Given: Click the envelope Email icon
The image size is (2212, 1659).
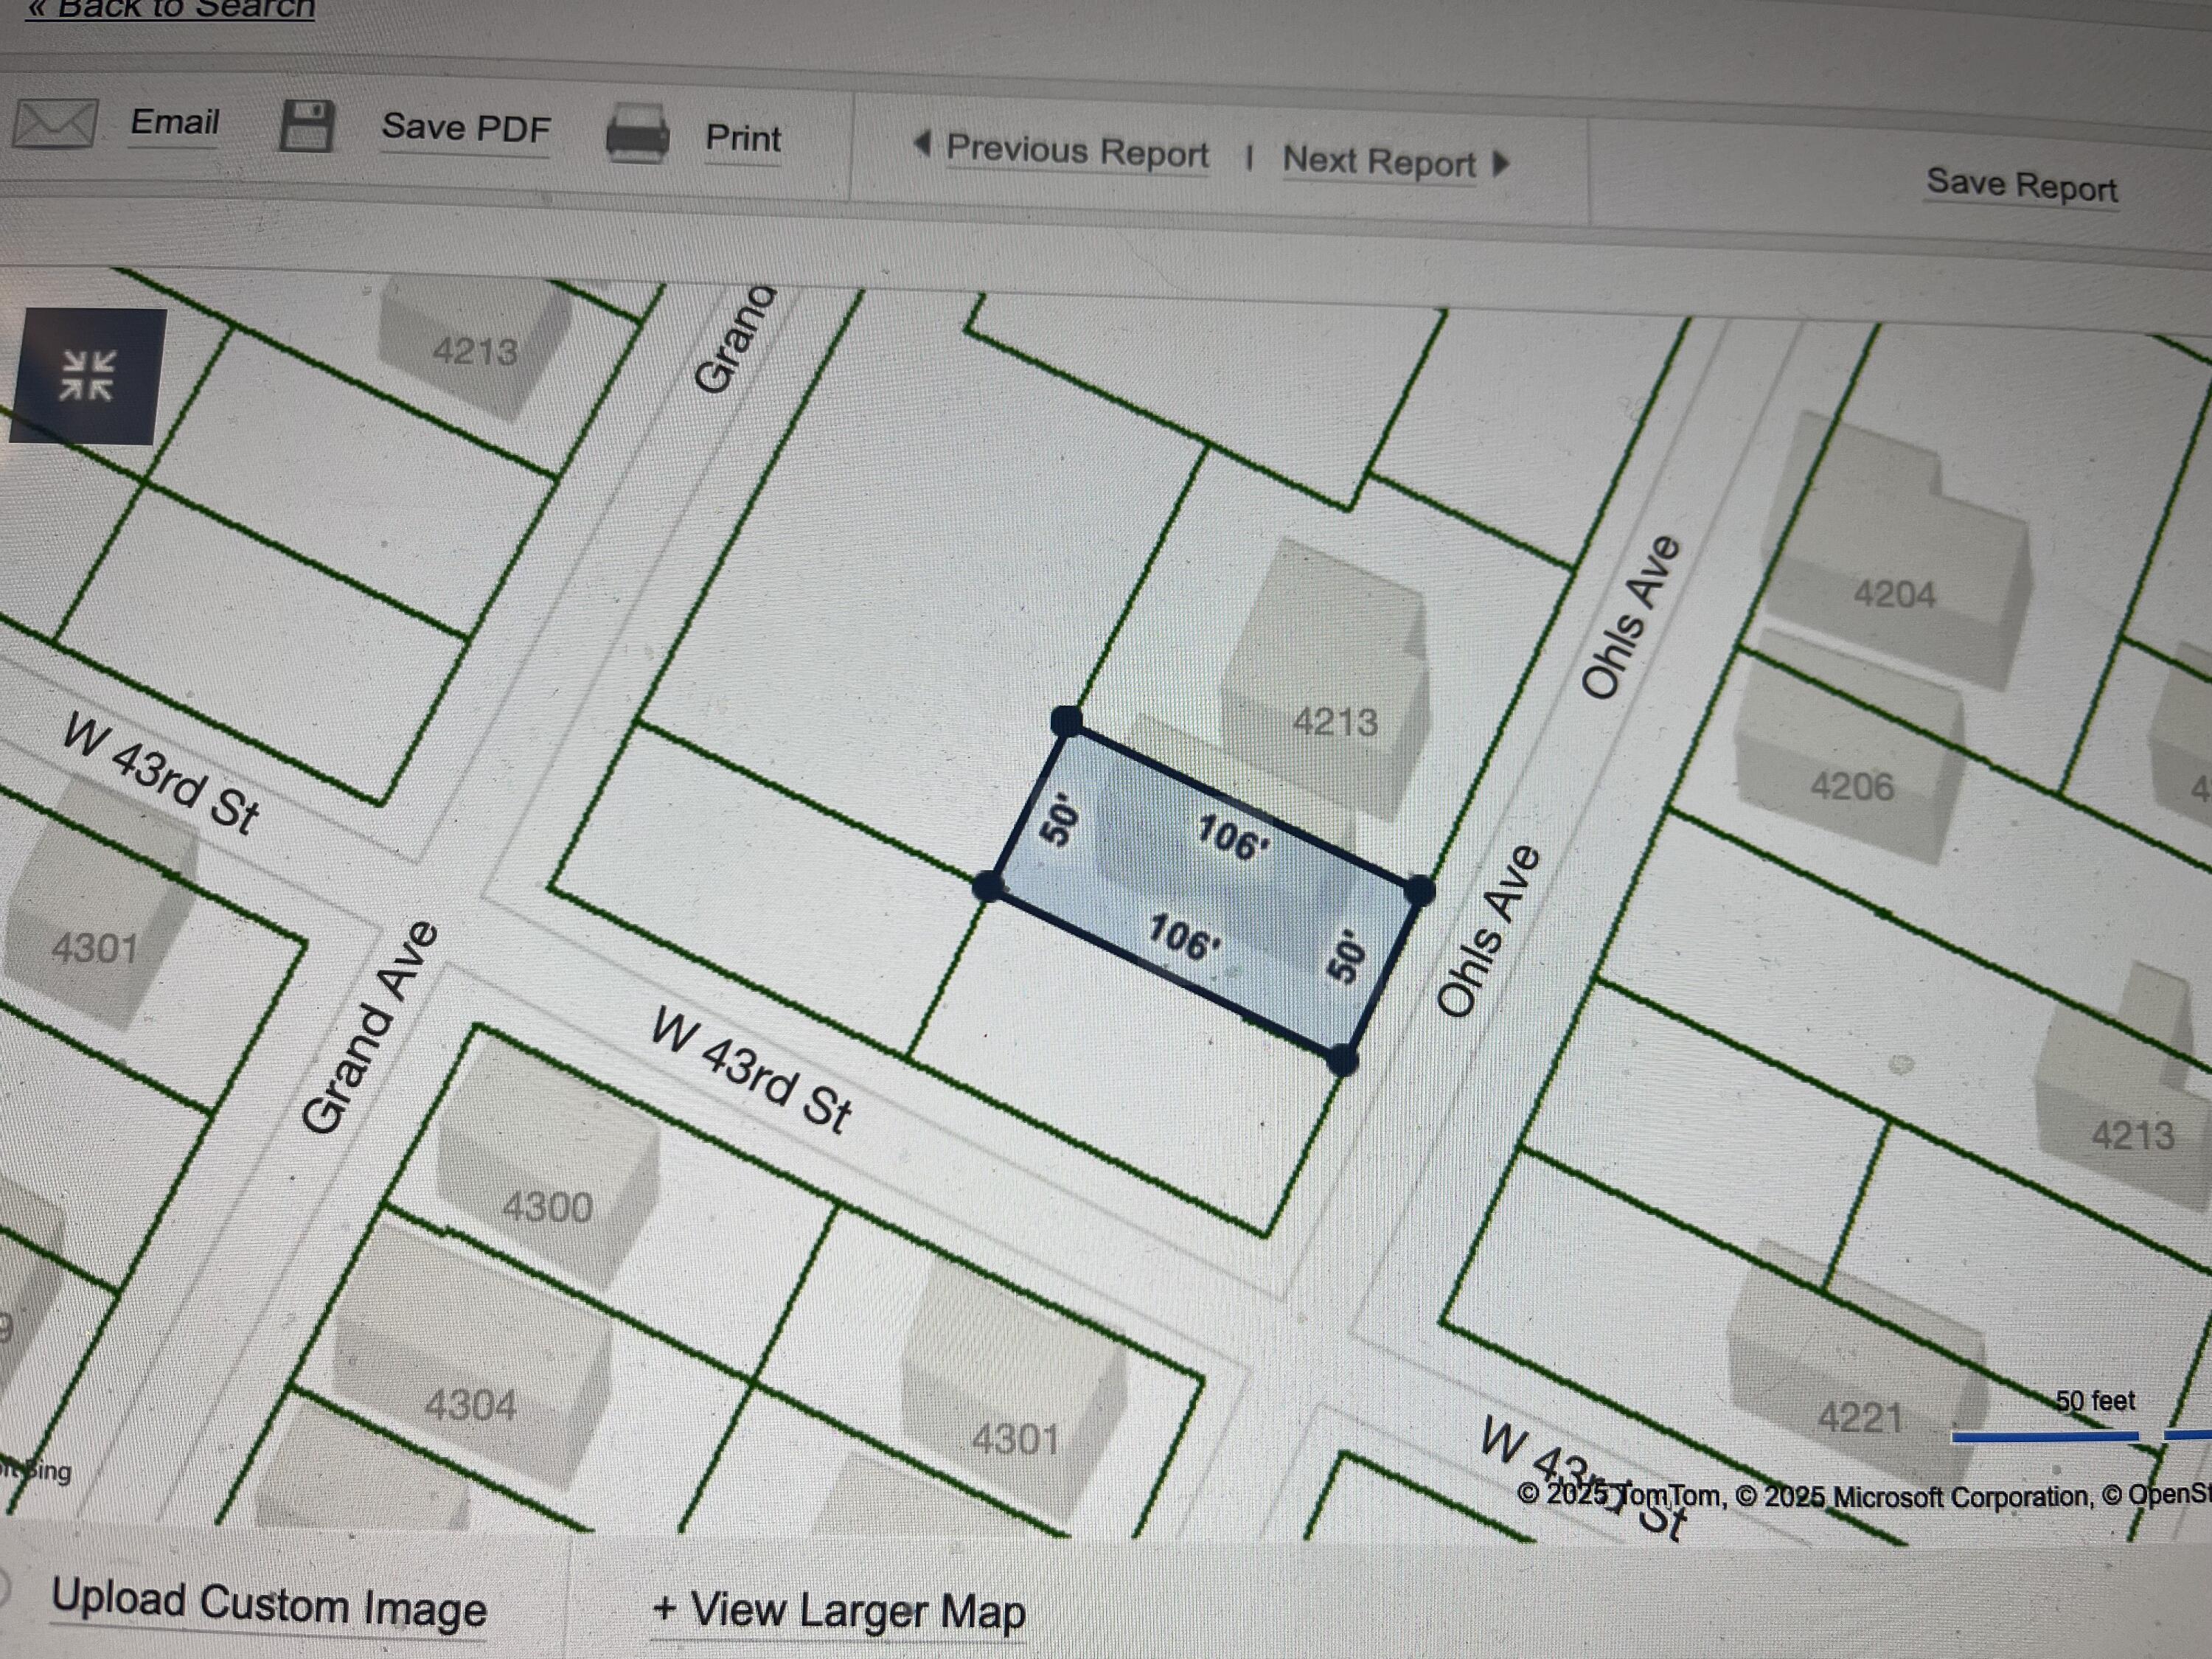Looking at the screenshot, I should [55, 124].
